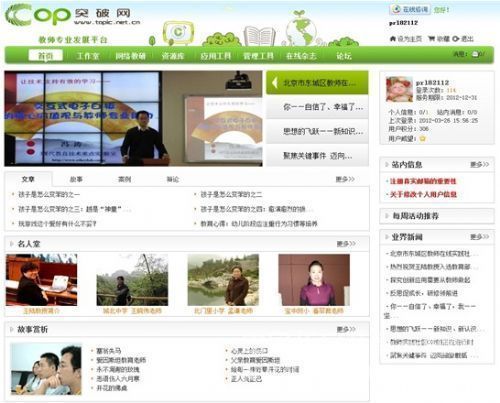
Task: Open the story 给每一株花草开花的时间
Action: (x=265, y=370)
